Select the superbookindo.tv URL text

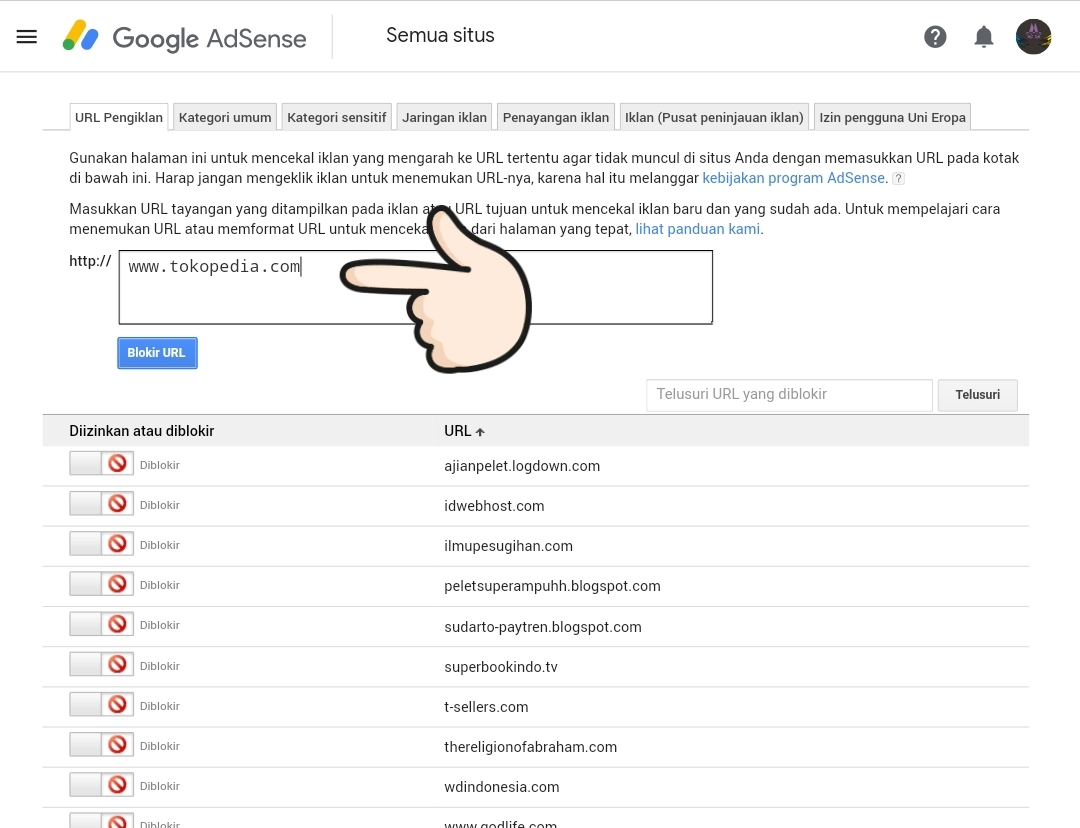click(501, 667)
